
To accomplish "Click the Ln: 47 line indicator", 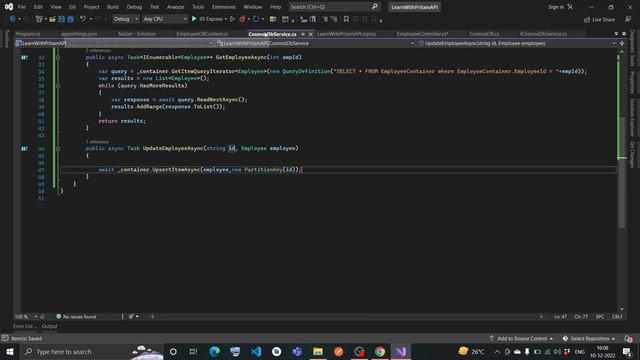I will point(560,316).
